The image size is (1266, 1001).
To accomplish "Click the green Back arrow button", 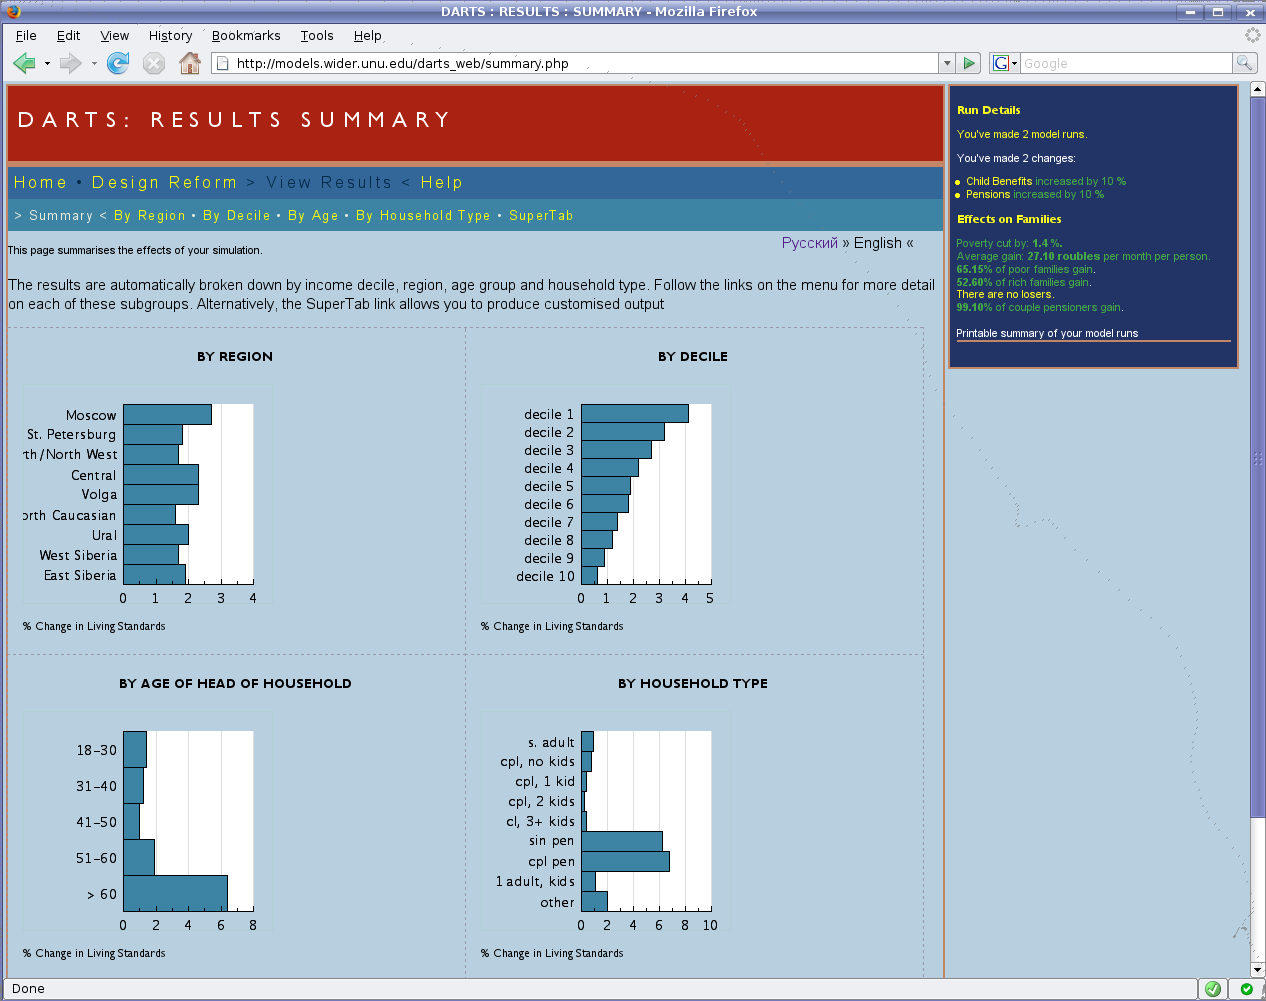I will [x=24, y=64].
